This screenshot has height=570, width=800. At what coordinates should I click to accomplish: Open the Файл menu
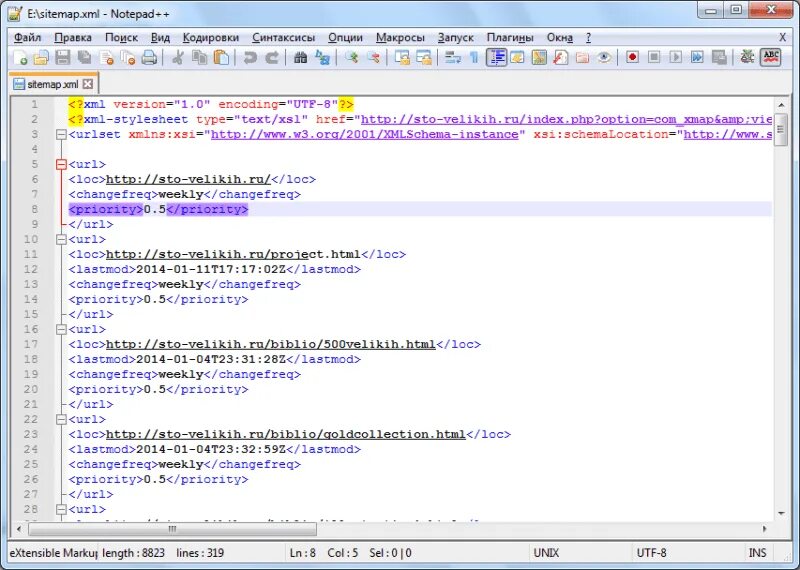tap(28, 38)
